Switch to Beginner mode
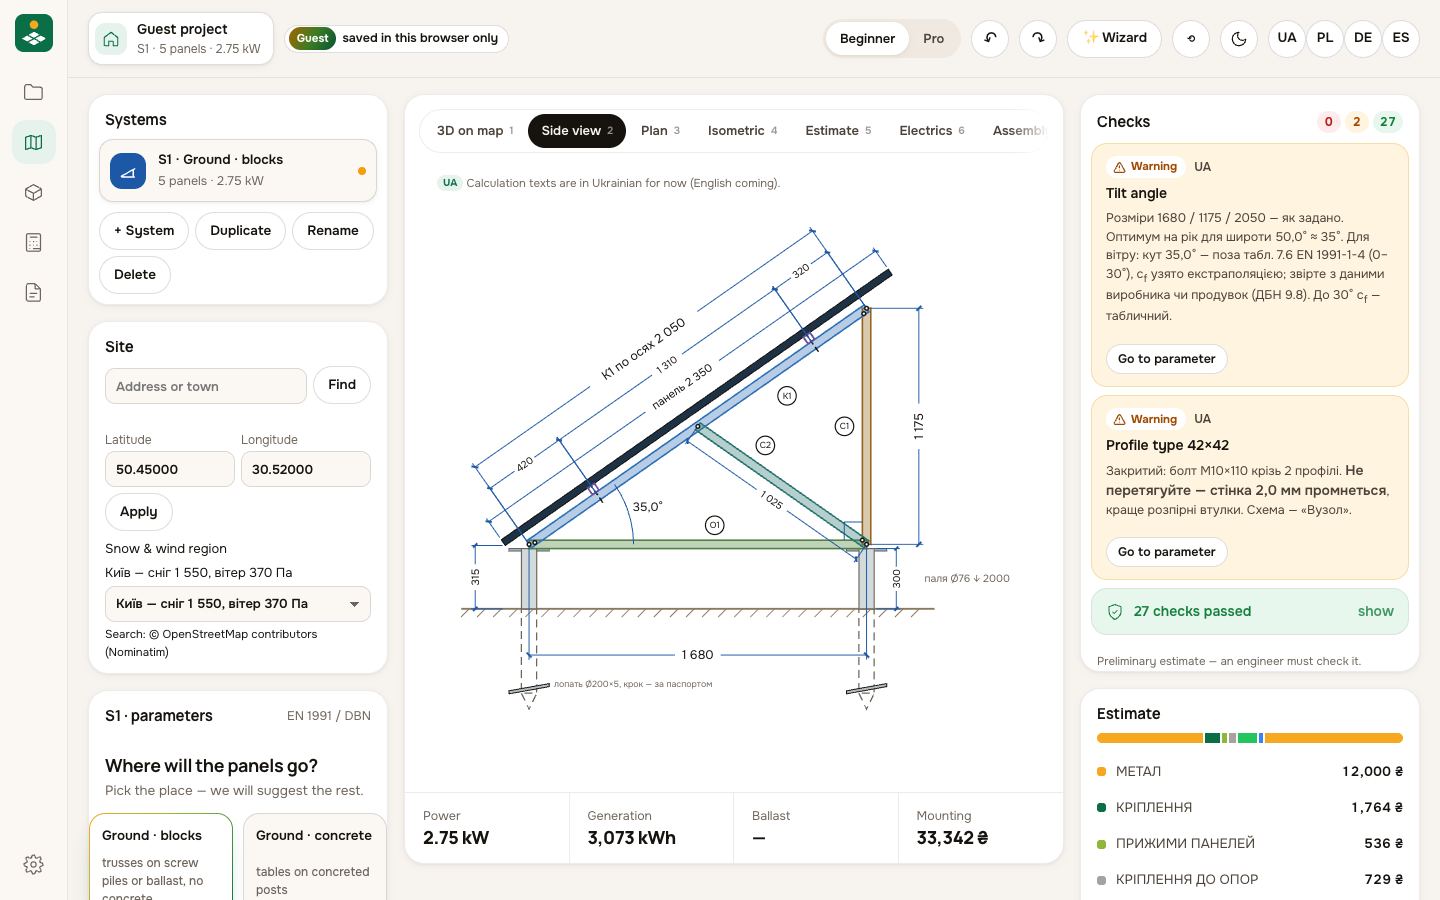 click(867, 39)
